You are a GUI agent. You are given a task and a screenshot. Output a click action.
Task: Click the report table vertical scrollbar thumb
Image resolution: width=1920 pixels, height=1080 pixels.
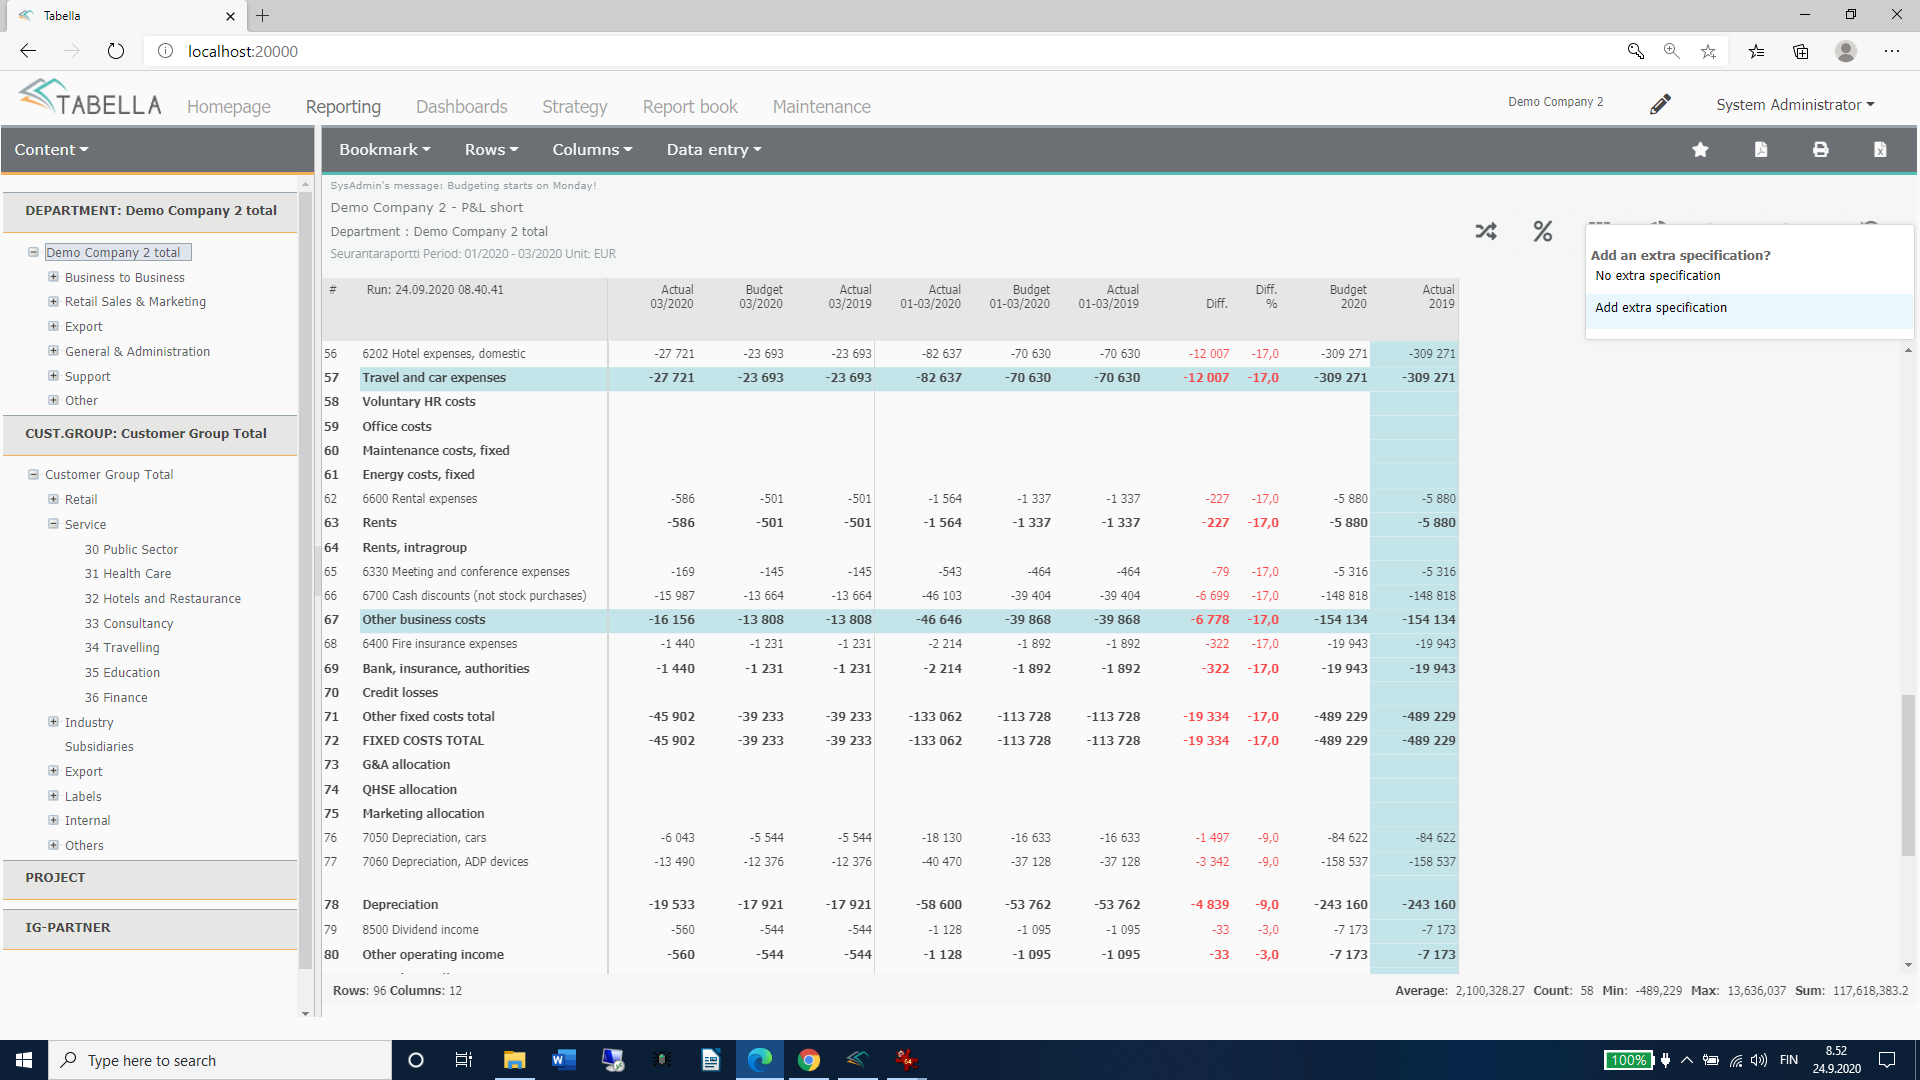coord(1908,775)
